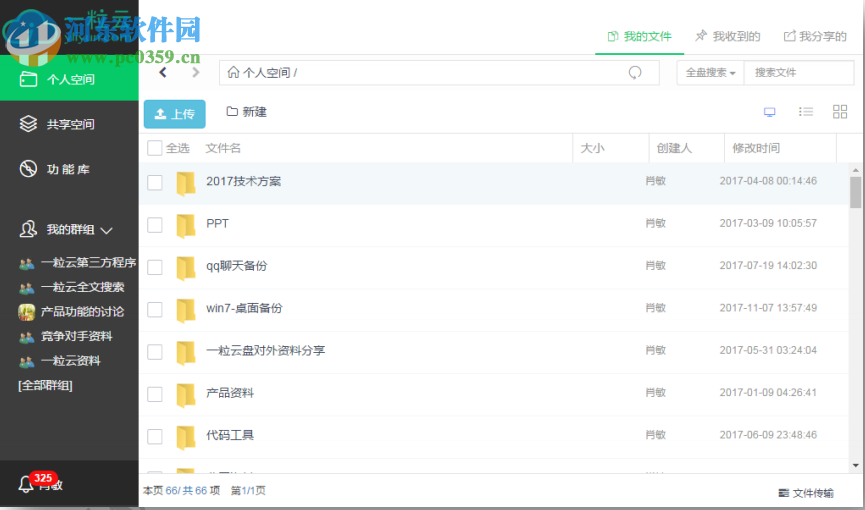865x510 pixels.
Task: Go back with the left arrow
Action: [x=163, y=72]
